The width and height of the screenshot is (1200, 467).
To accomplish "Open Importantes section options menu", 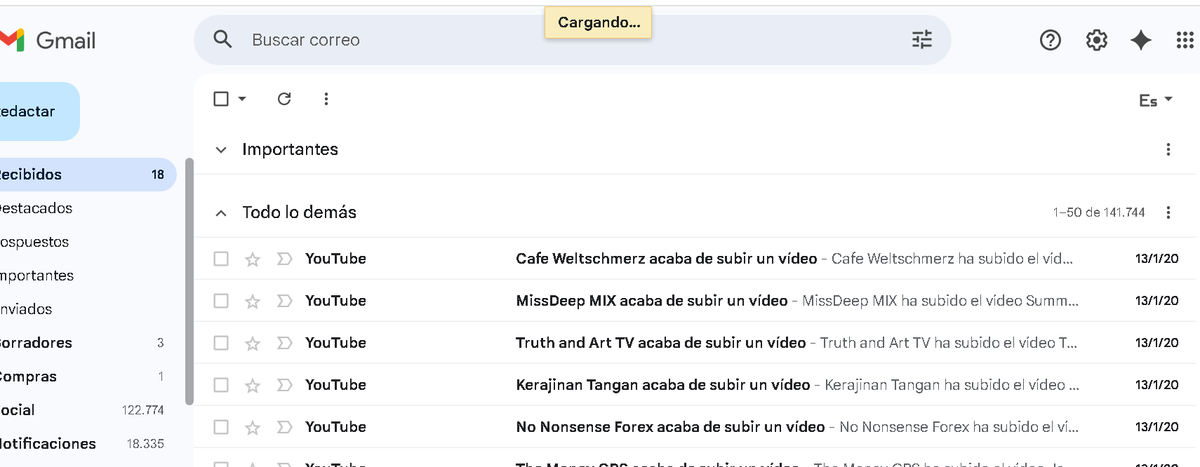I will click(1168, 150).
